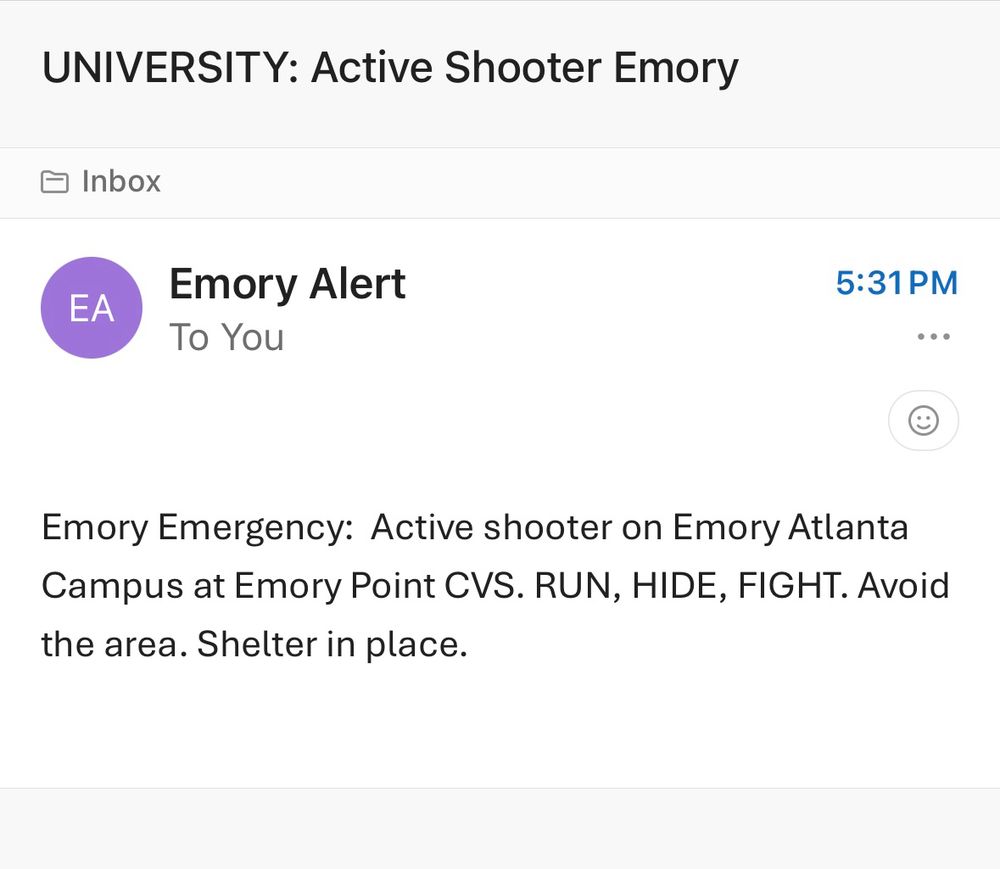This screenshot has height=869, width=1000.
Task: Toggle message options with the three-dot control
Action: (x=933, y=337)
